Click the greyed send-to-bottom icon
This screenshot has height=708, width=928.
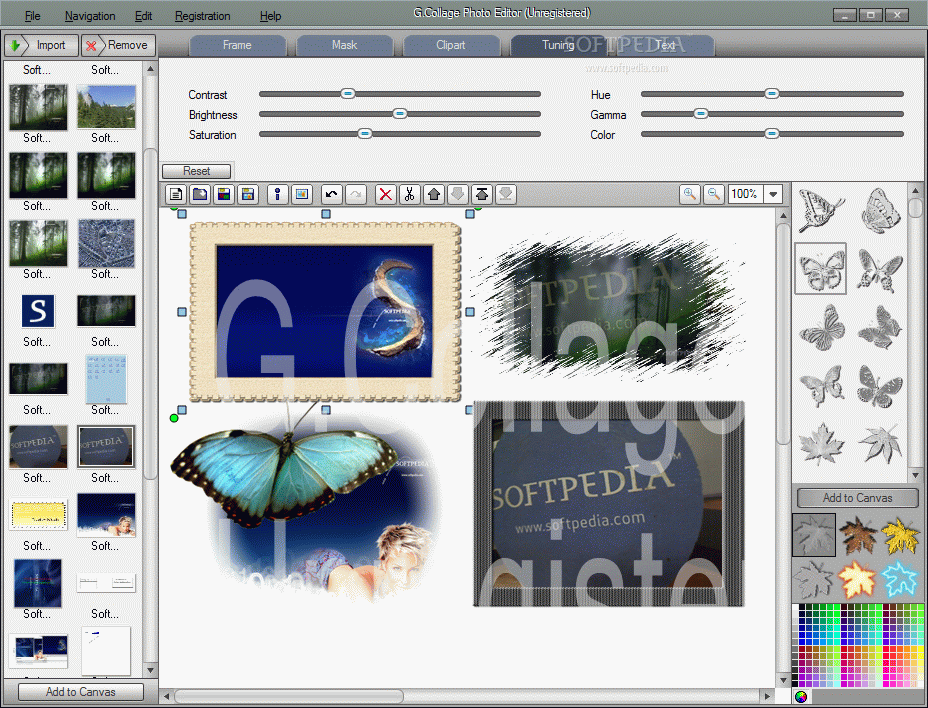[x=506, y=194]
